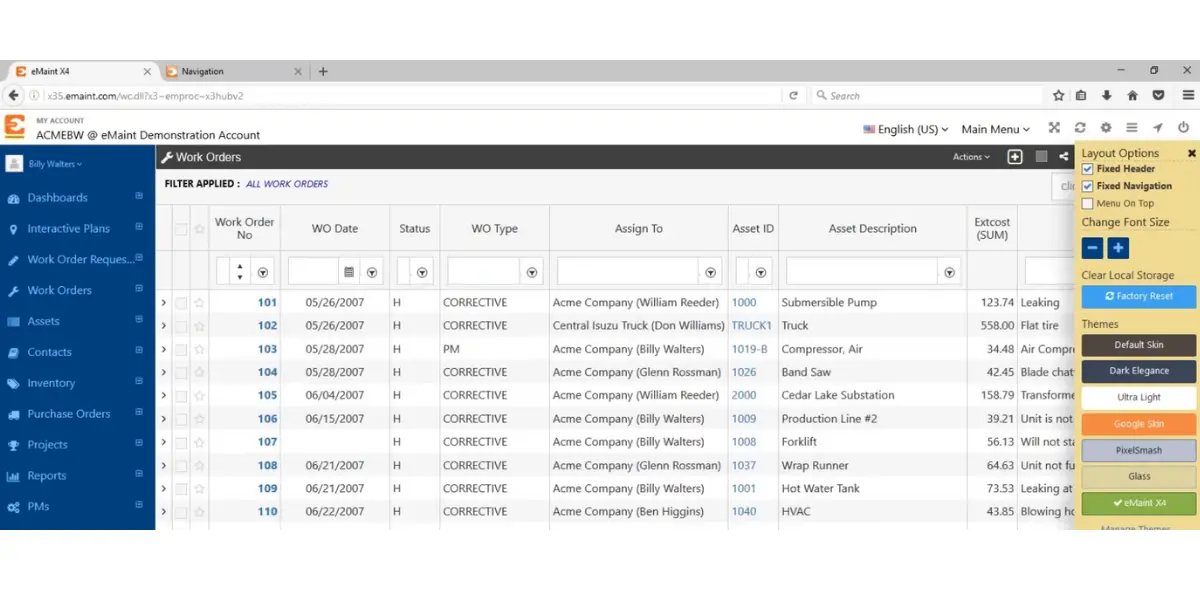Decrease font size with minus button
This screenshot has width=1200, height=600.
1092,247
